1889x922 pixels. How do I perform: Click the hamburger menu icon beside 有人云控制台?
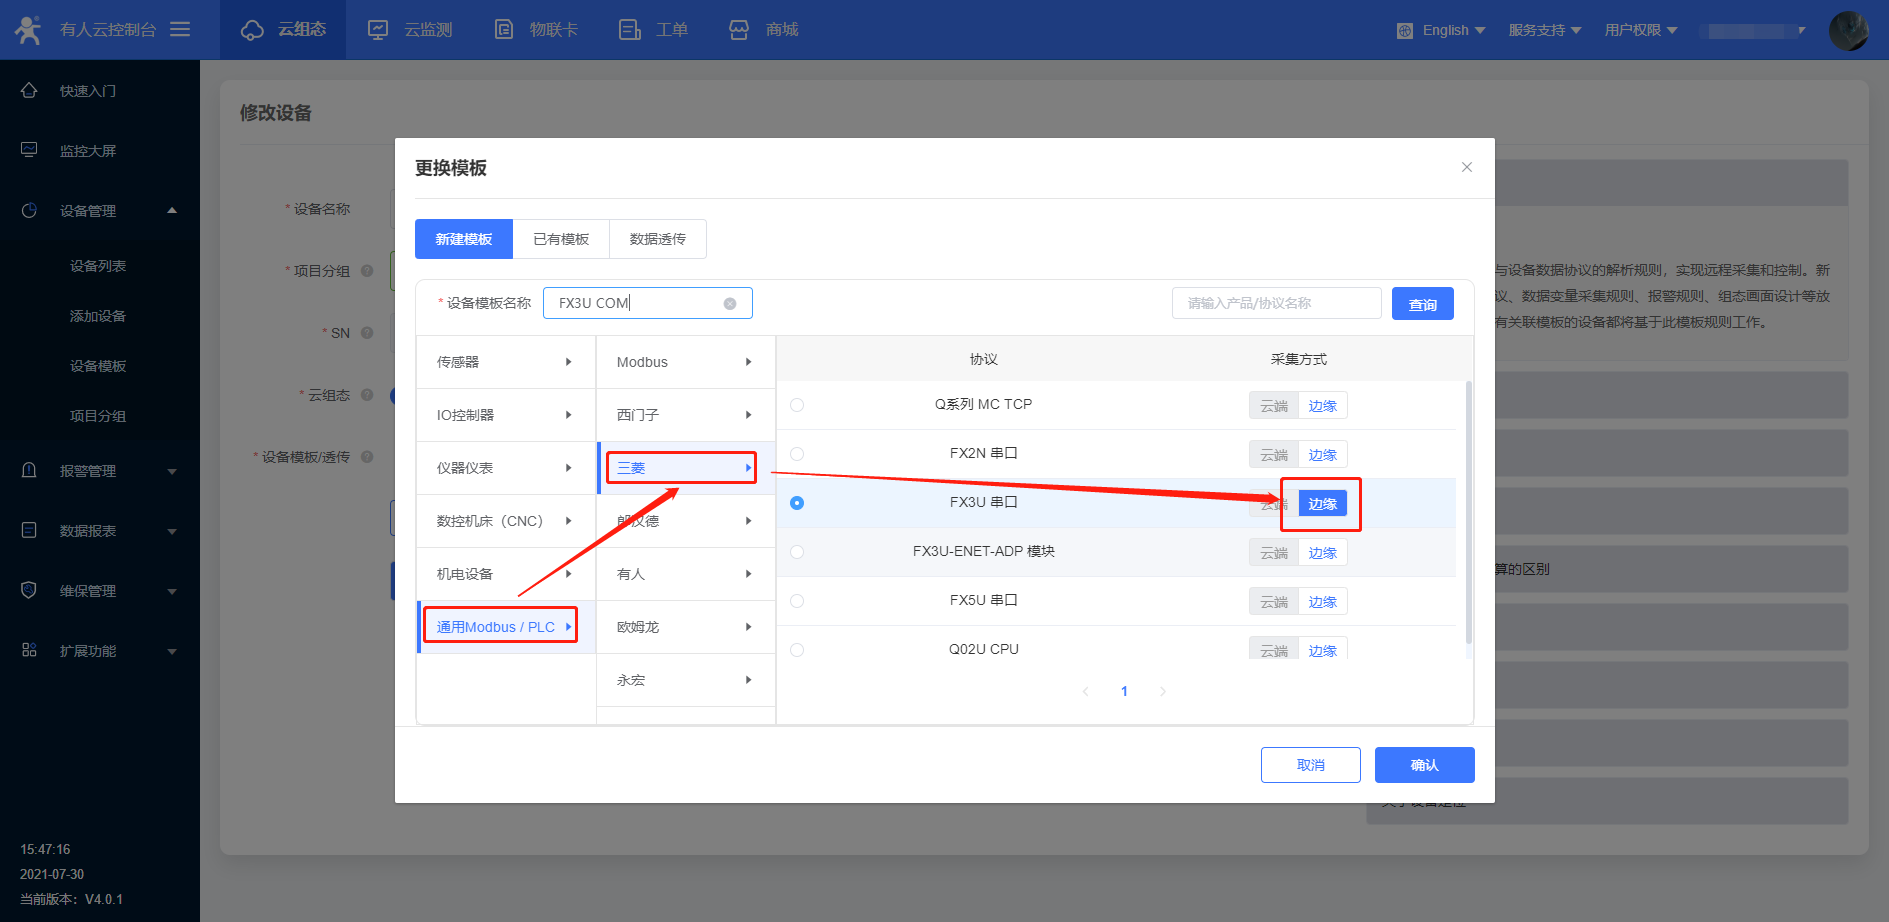pyautogui.click(x=180, y=30)
